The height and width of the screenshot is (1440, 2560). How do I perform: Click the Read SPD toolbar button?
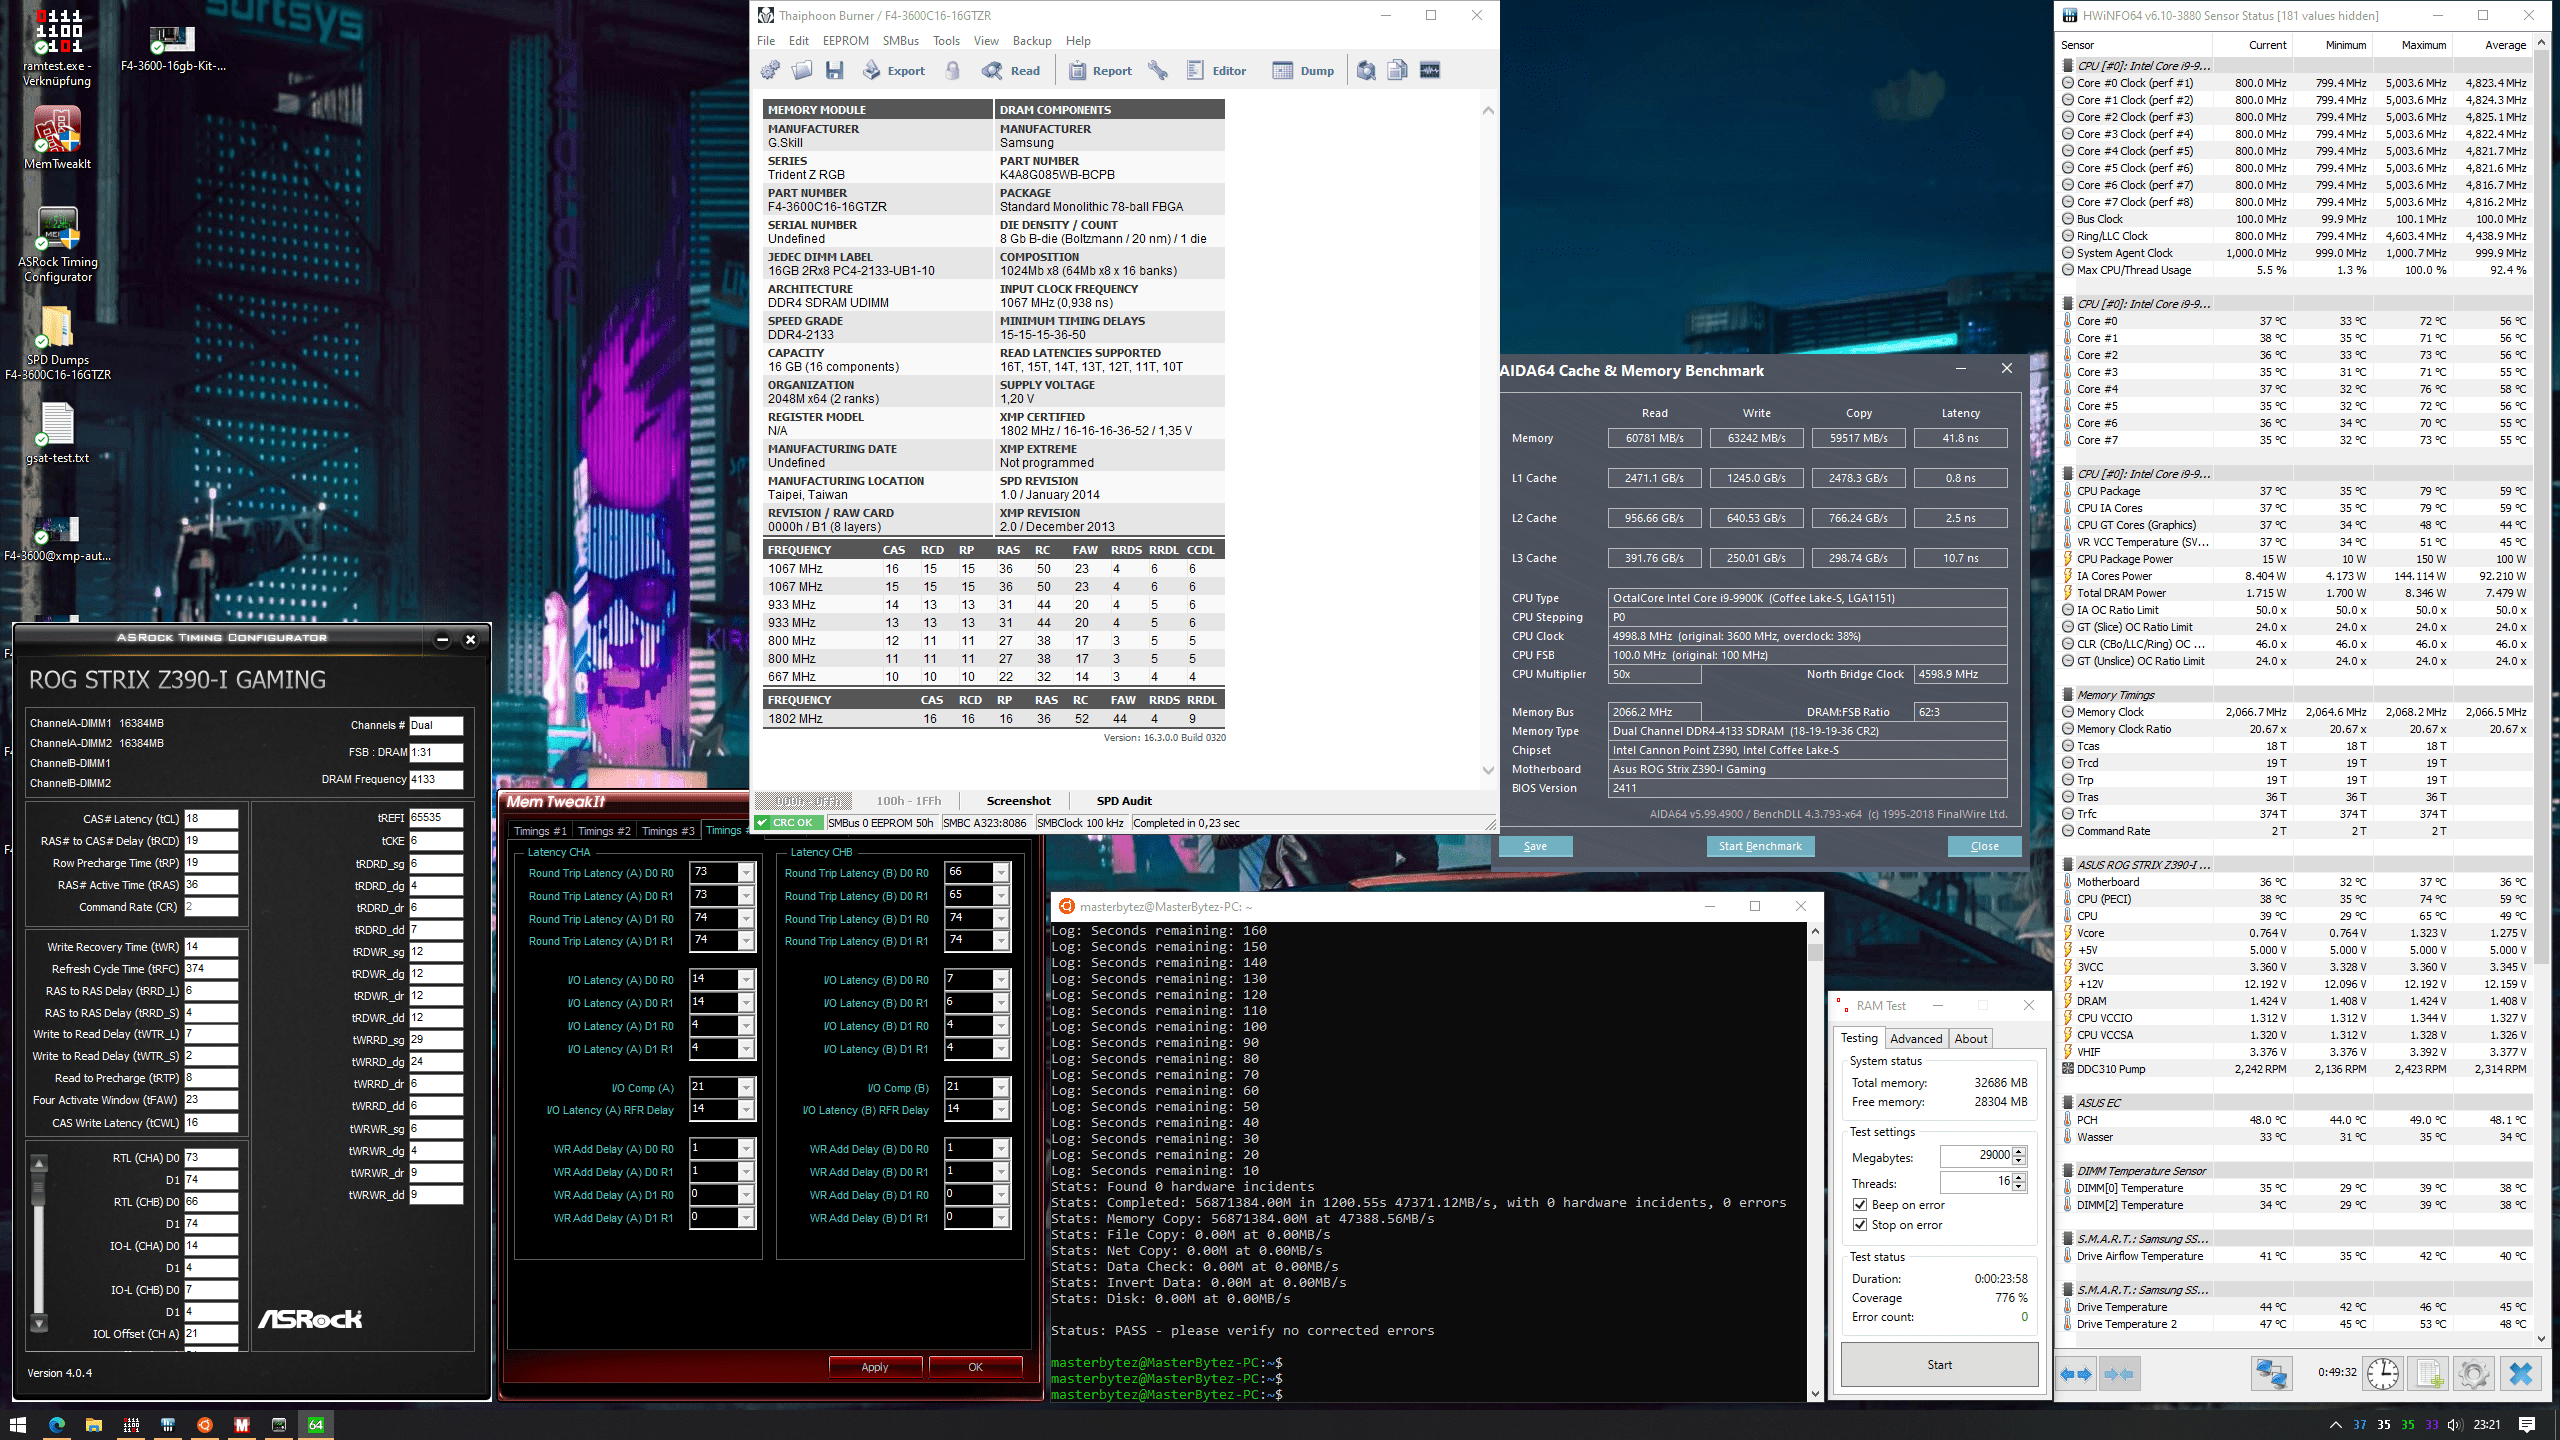click(x=1011, y=70)
